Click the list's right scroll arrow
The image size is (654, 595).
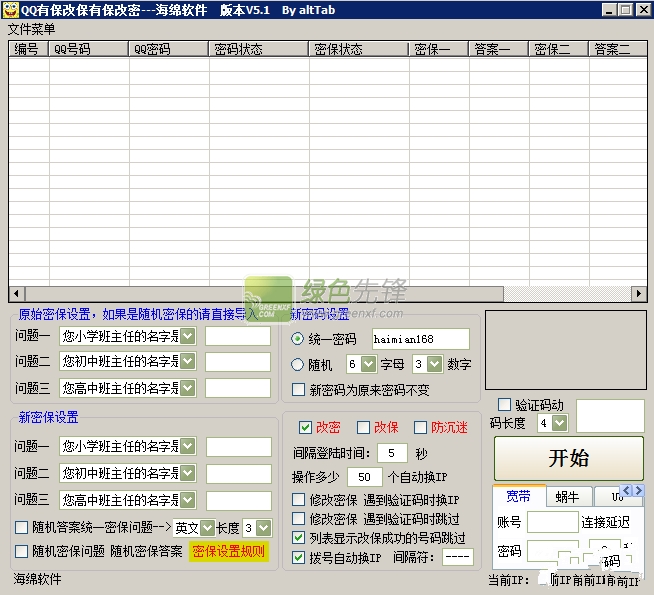[639, 294]
